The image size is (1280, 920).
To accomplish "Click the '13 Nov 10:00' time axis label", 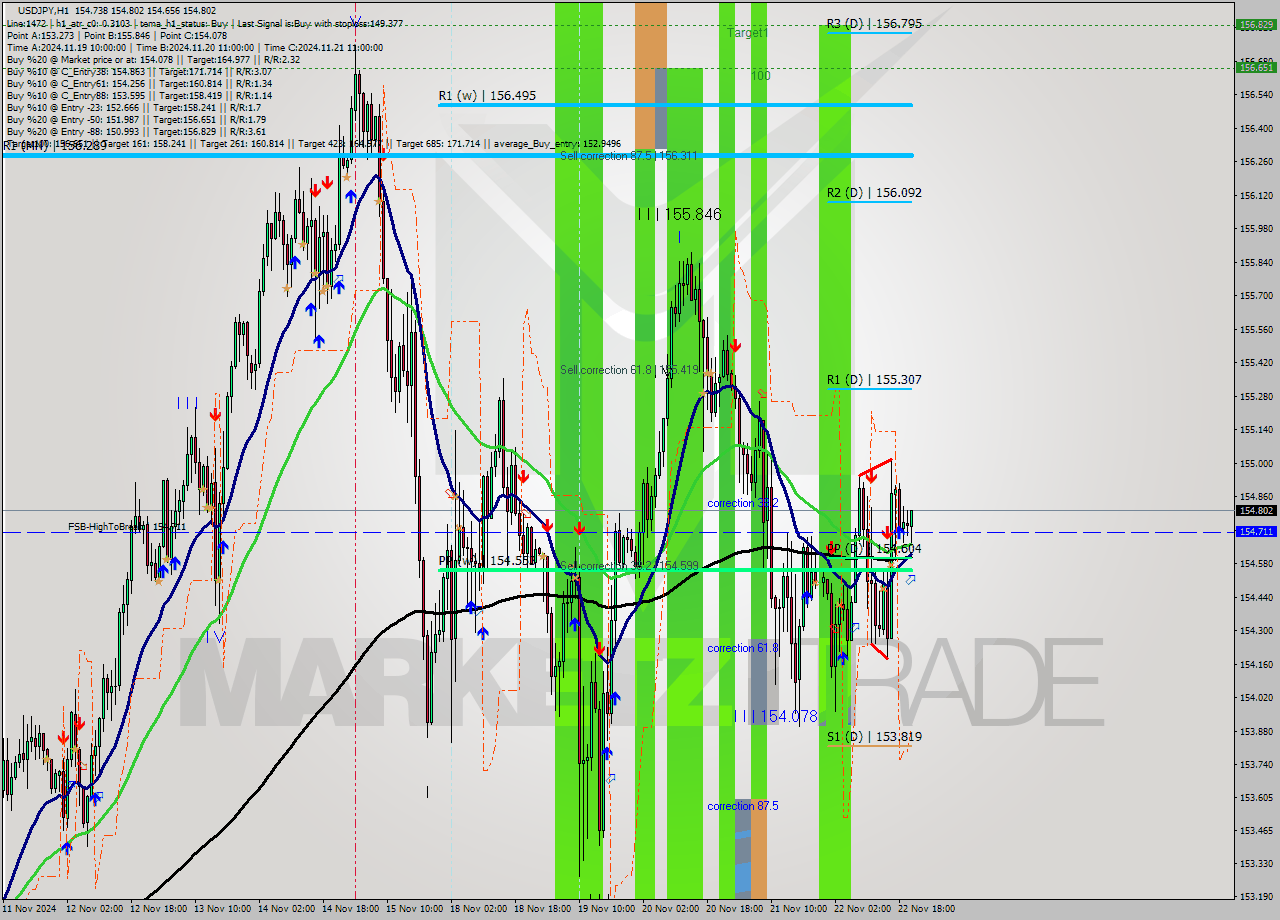I will point(222,909).
